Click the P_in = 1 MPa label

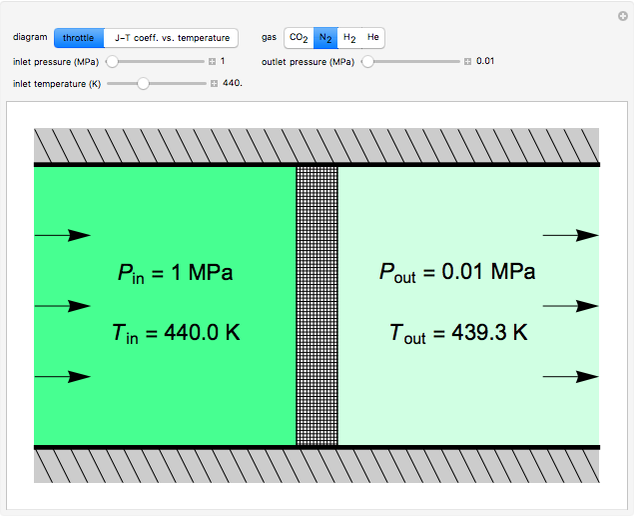pos(173,272)
